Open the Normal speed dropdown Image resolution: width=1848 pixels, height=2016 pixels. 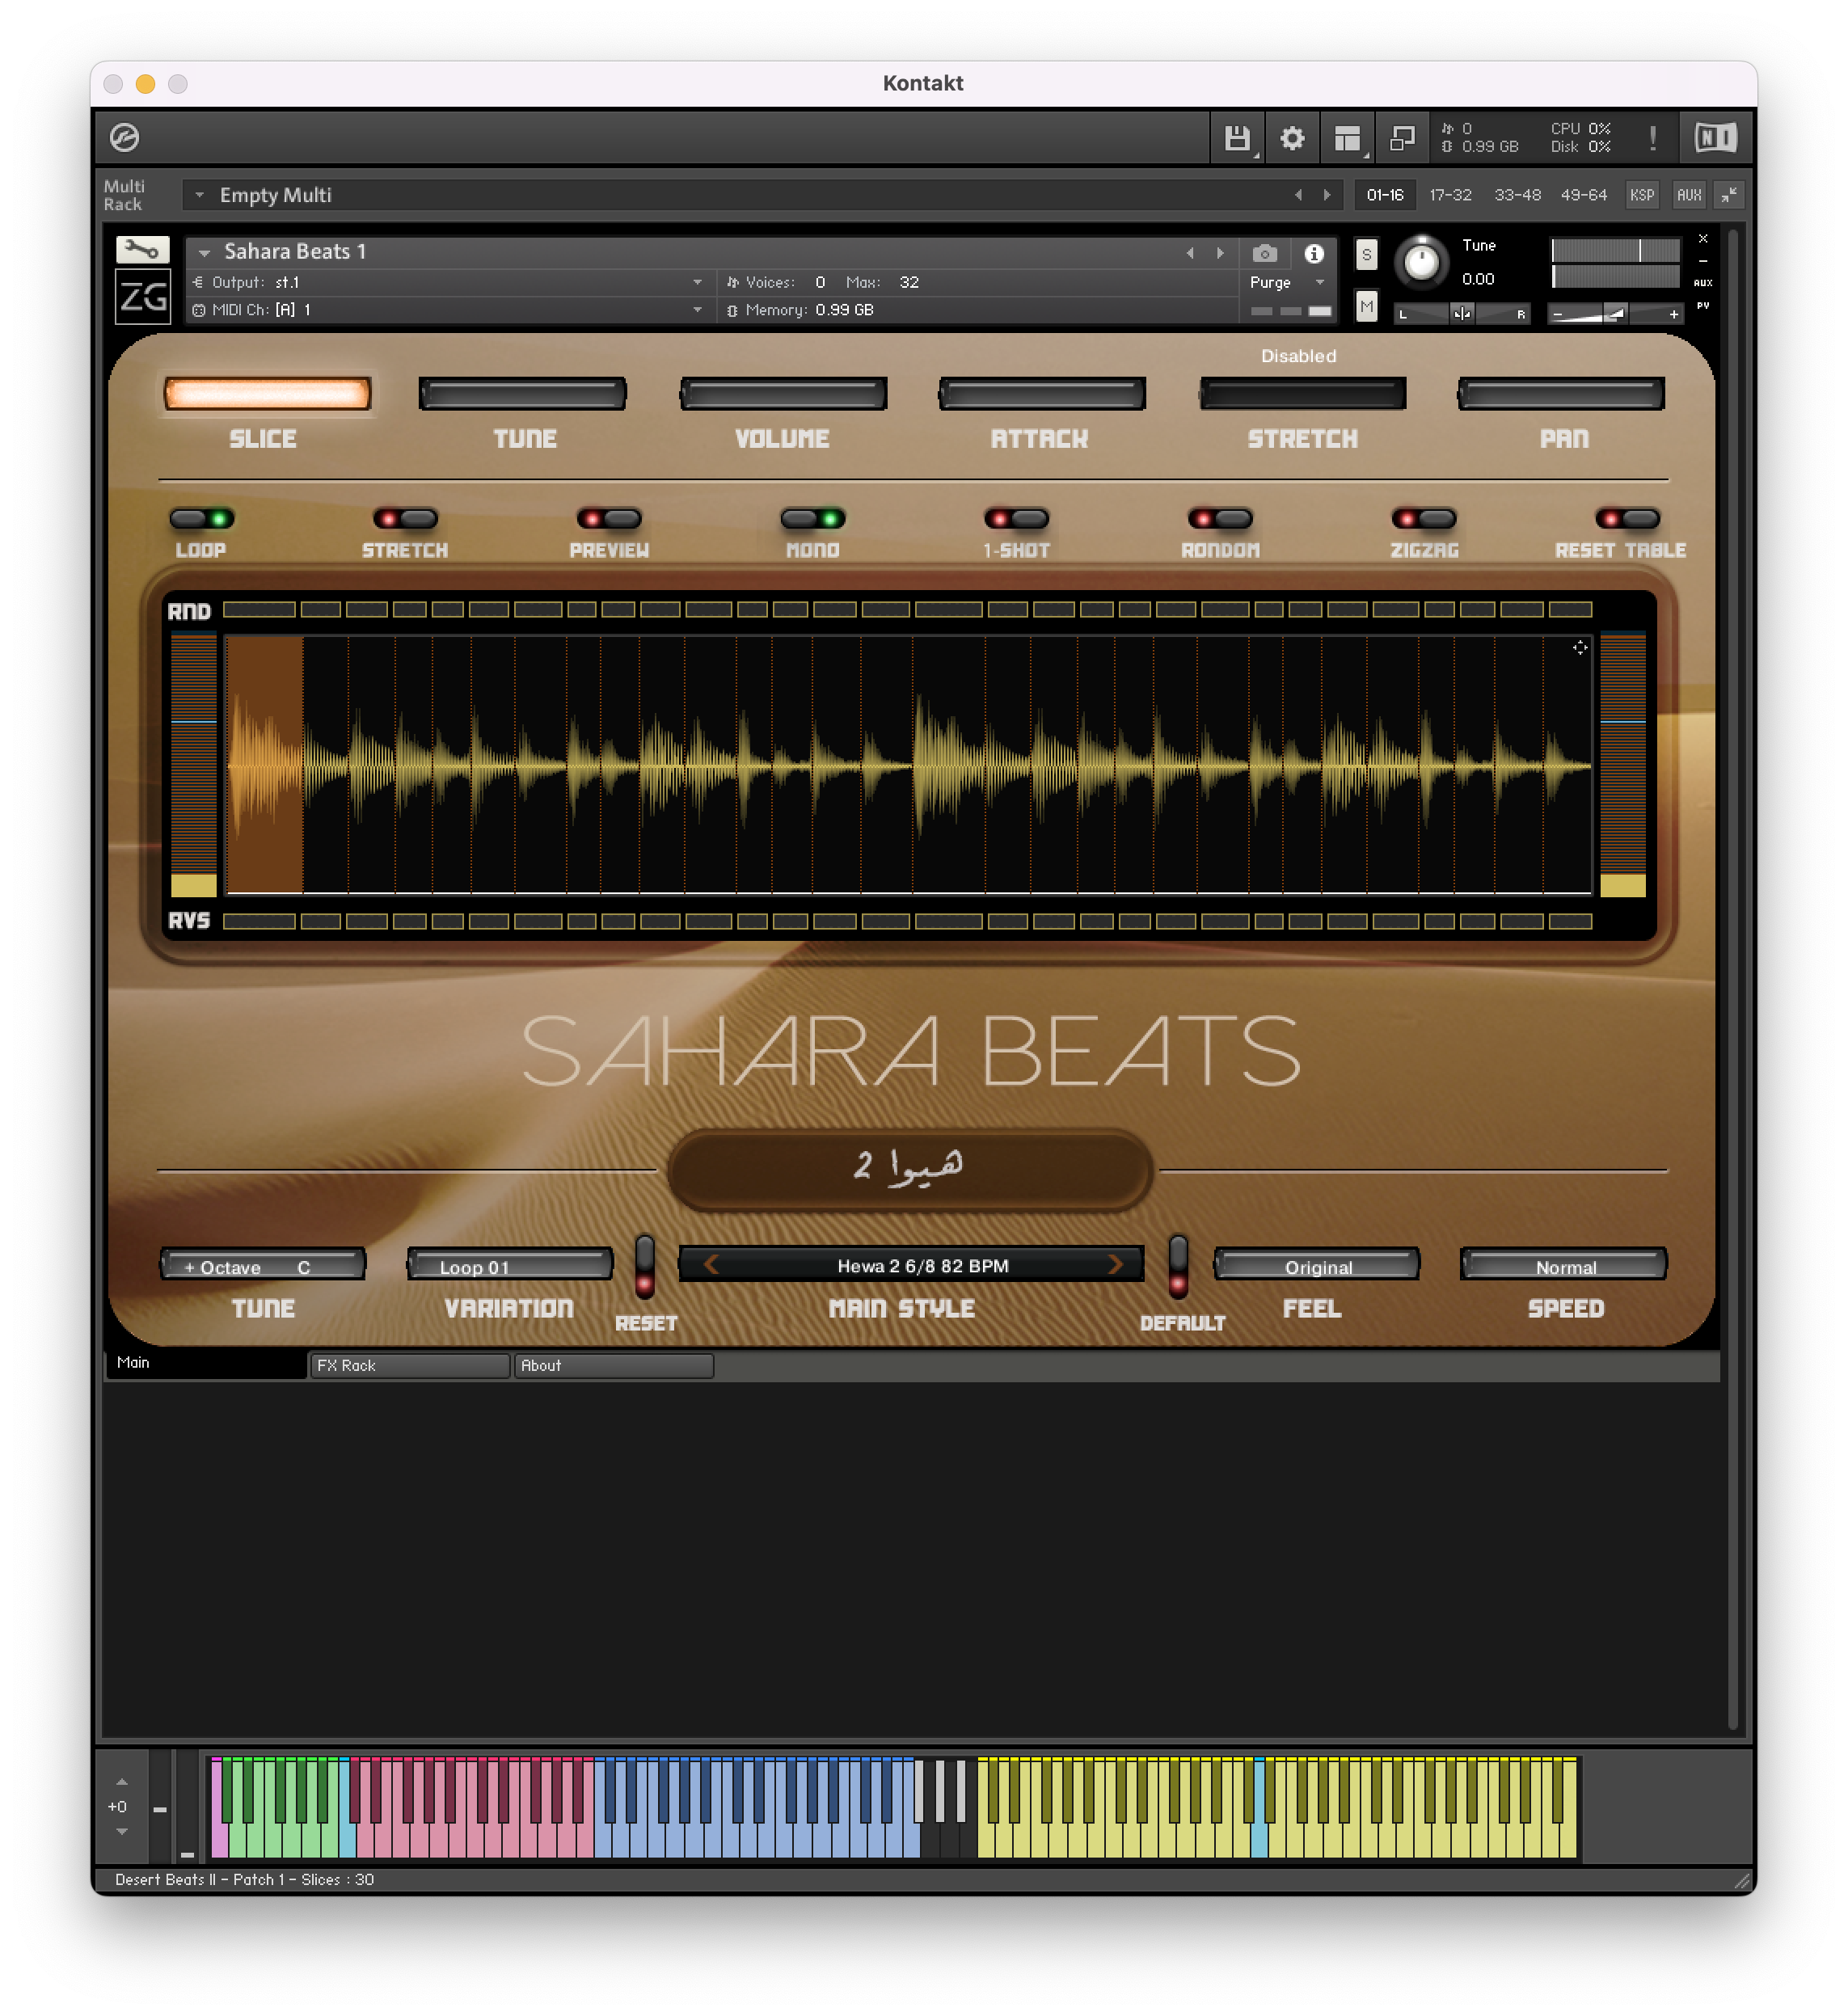point(1564,1265)
